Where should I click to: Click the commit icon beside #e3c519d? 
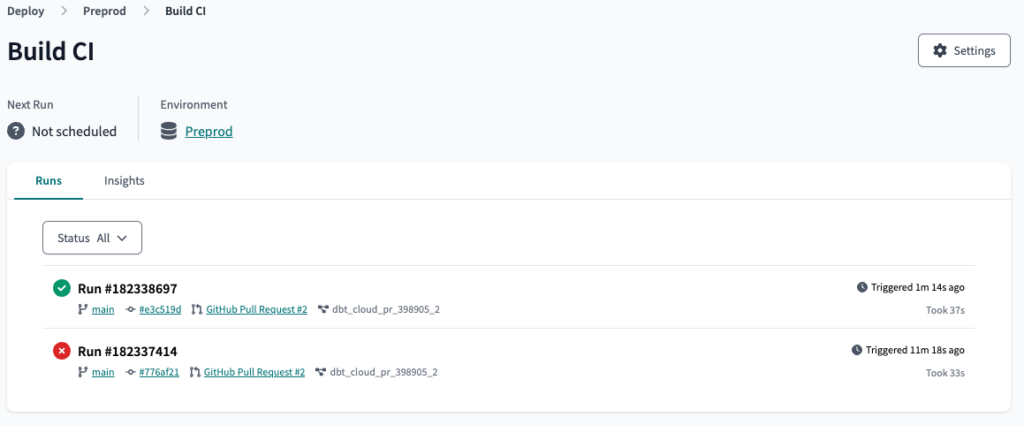pos(131,310)
